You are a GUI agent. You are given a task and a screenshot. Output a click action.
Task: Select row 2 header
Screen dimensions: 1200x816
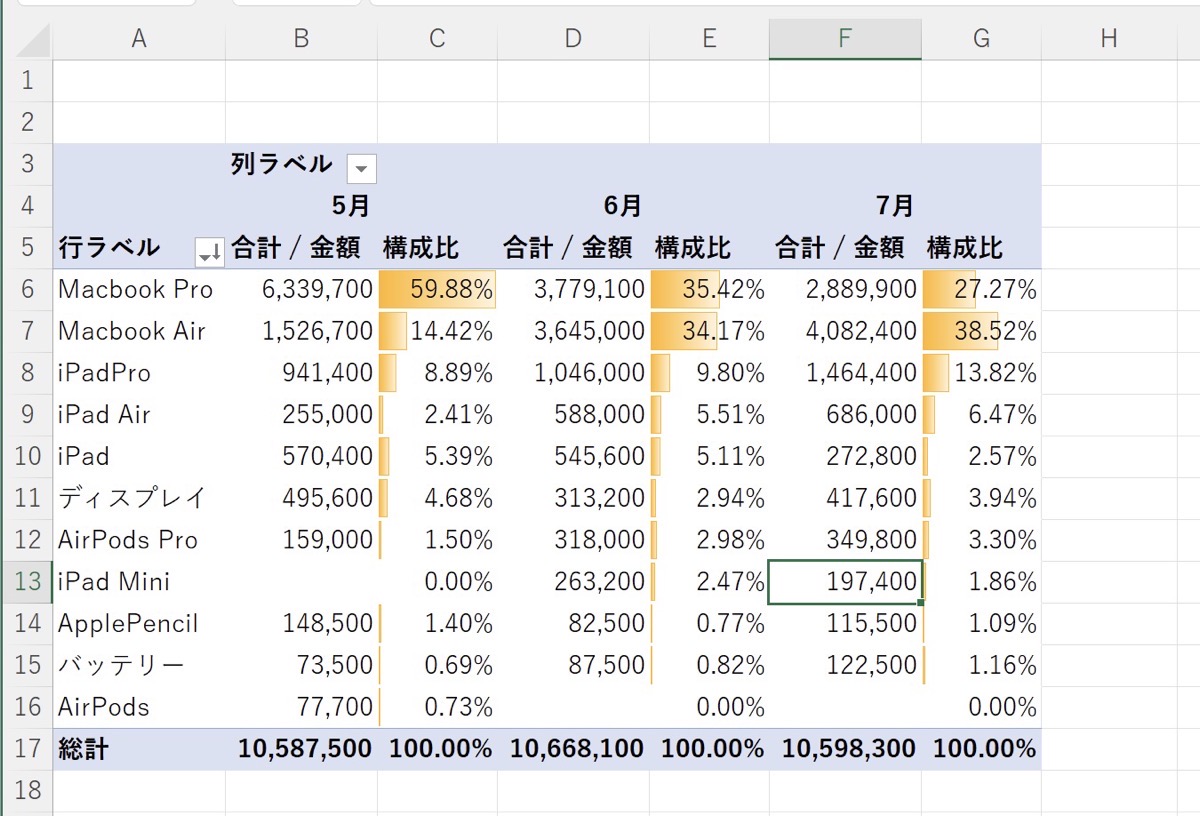(28, 122)
